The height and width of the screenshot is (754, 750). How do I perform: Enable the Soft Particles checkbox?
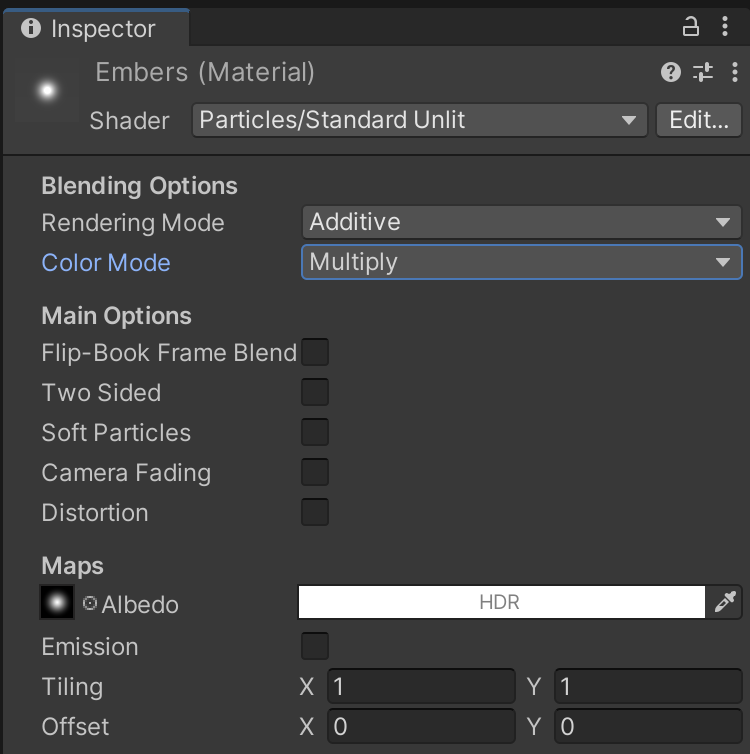tap(315, 432)
